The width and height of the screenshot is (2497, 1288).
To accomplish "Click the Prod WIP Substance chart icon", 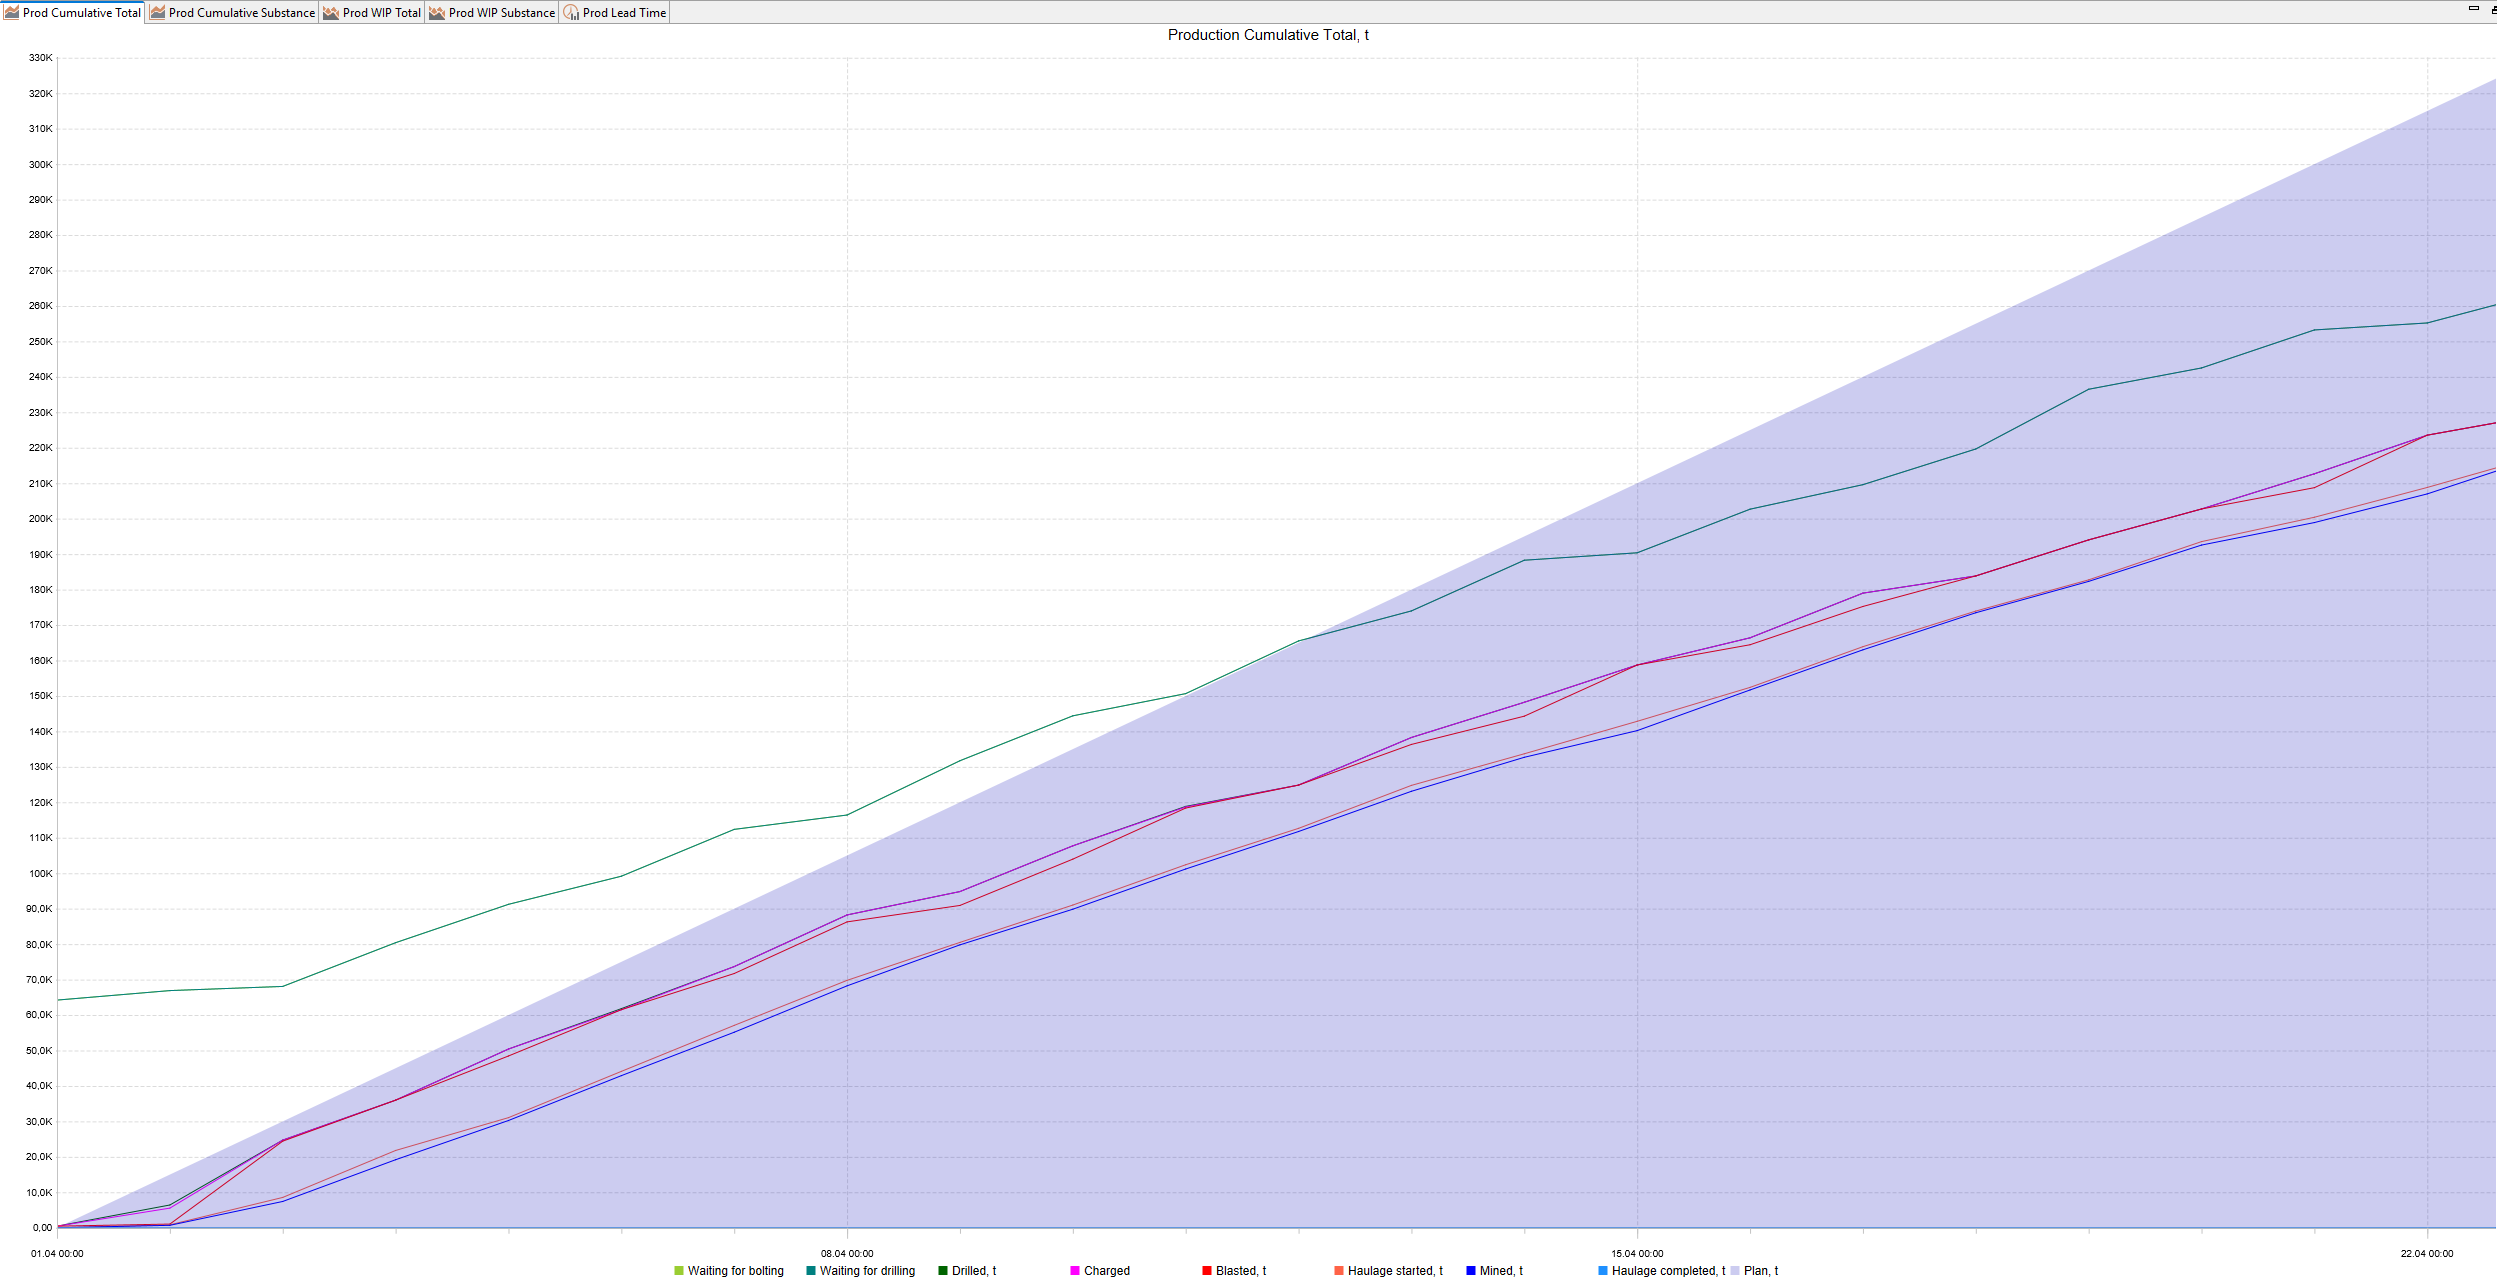I will (437, 13).
